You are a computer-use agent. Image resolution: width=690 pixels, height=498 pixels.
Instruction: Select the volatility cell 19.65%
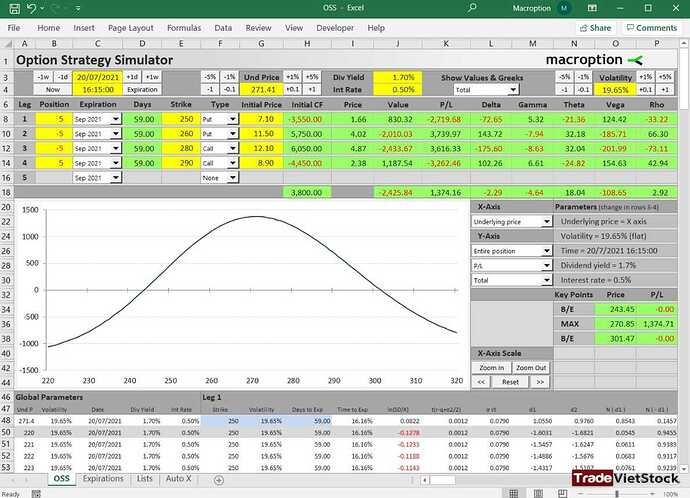click(615, 89)
